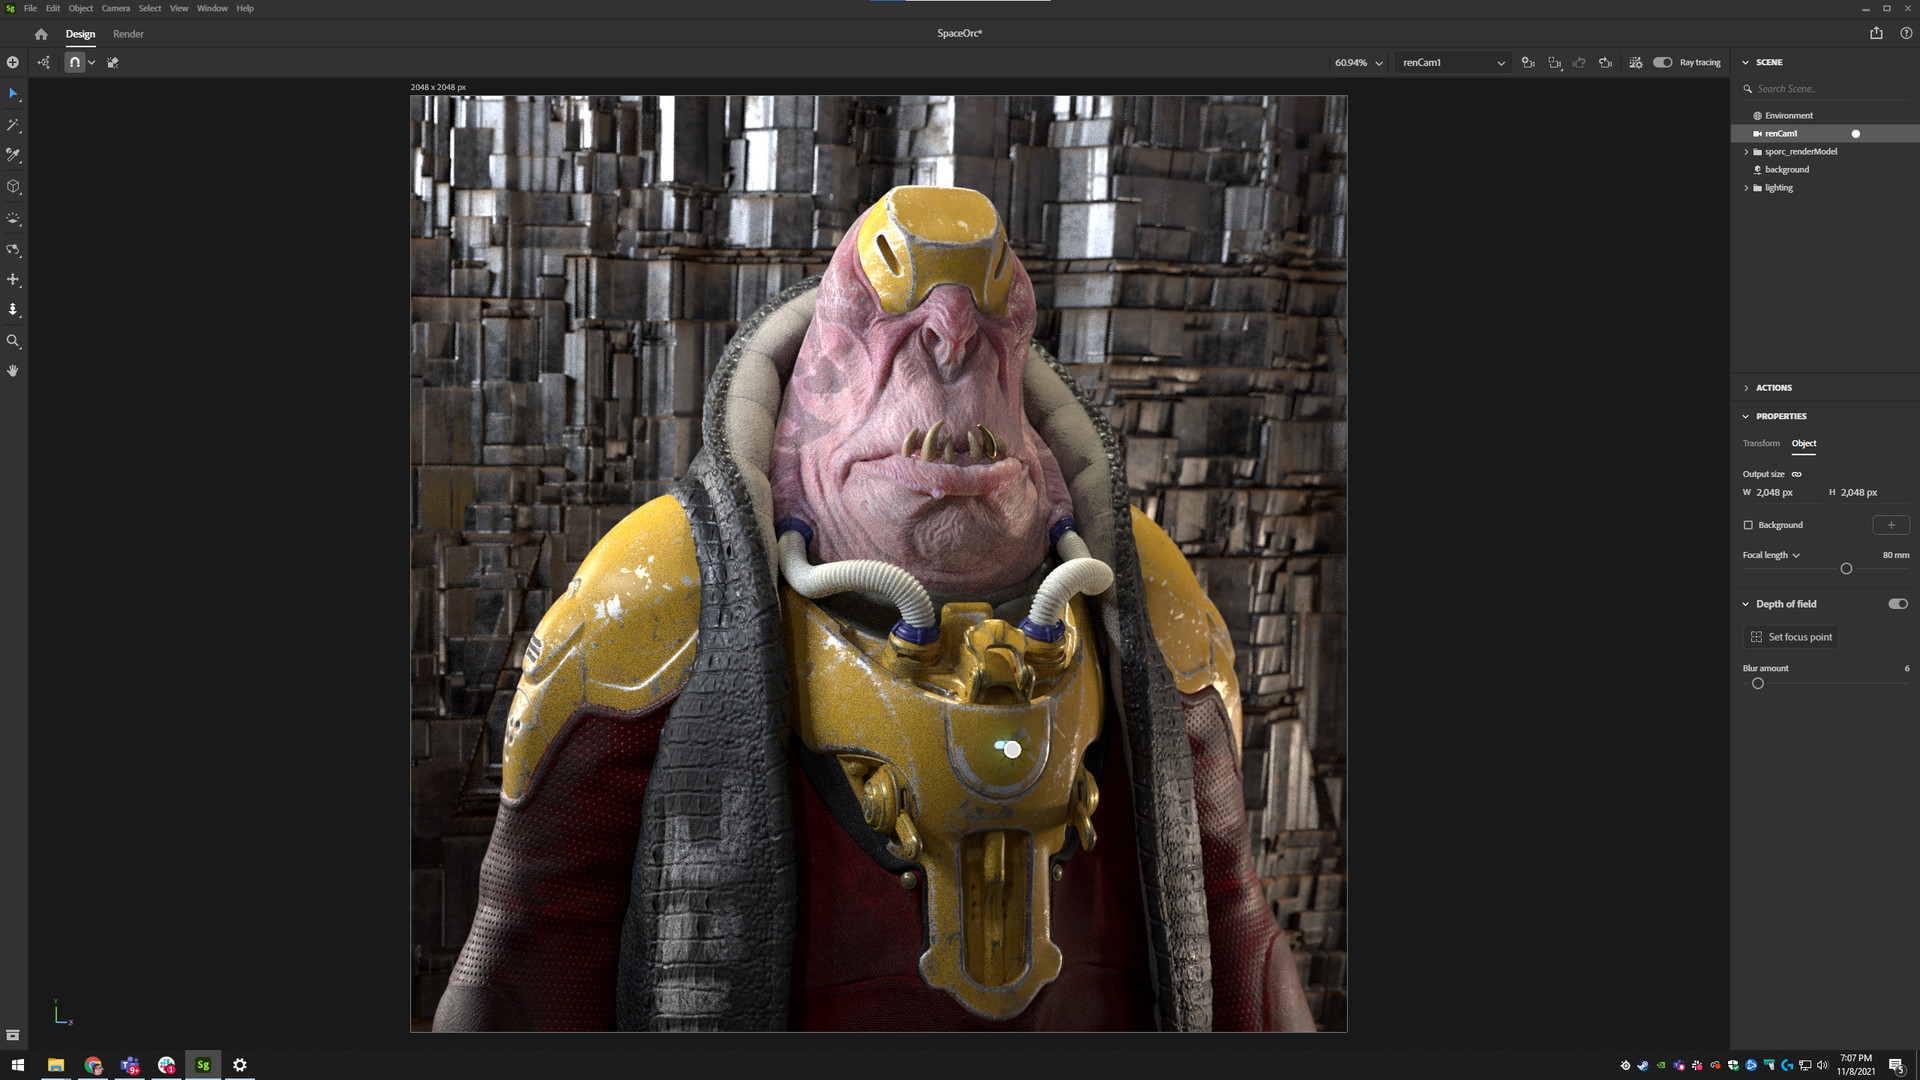The image size is (1920, 1080).
Task: Choose the Orbit camera tool
Action: [13, 249]
